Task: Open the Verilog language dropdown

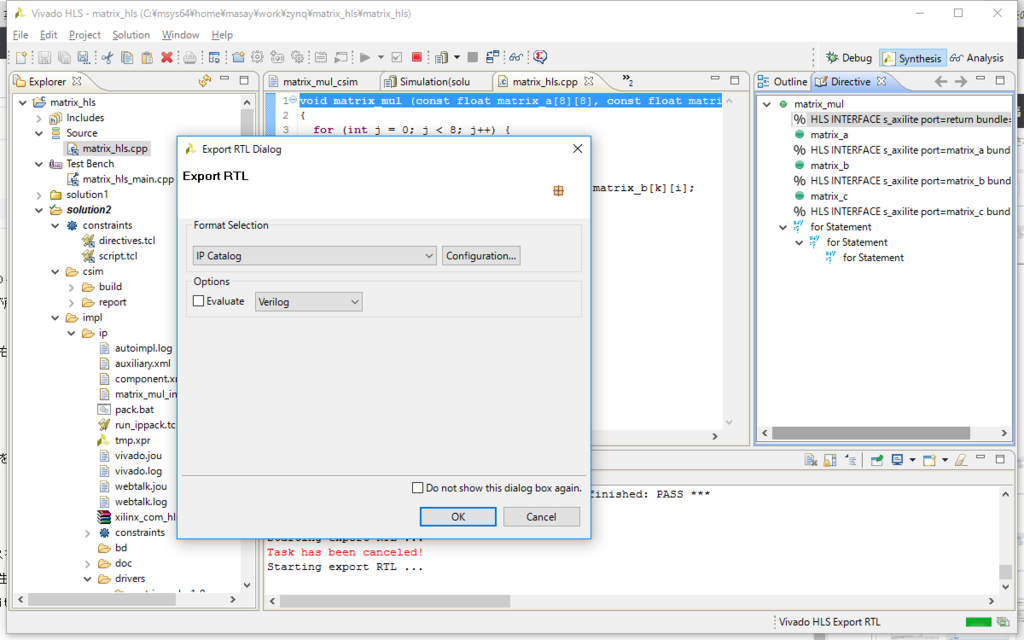Action: [308, 302]
